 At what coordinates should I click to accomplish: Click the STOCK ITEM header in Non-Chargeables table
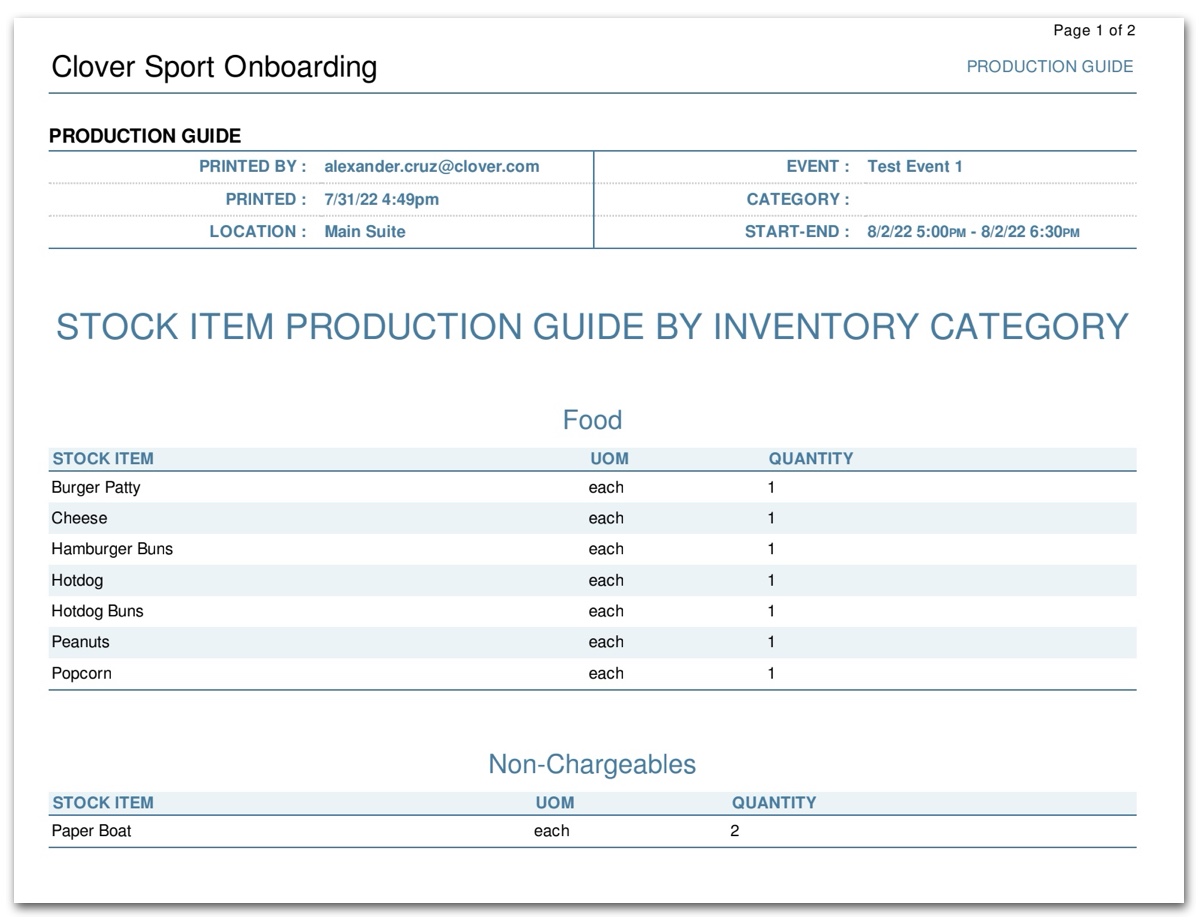[103, 803]
